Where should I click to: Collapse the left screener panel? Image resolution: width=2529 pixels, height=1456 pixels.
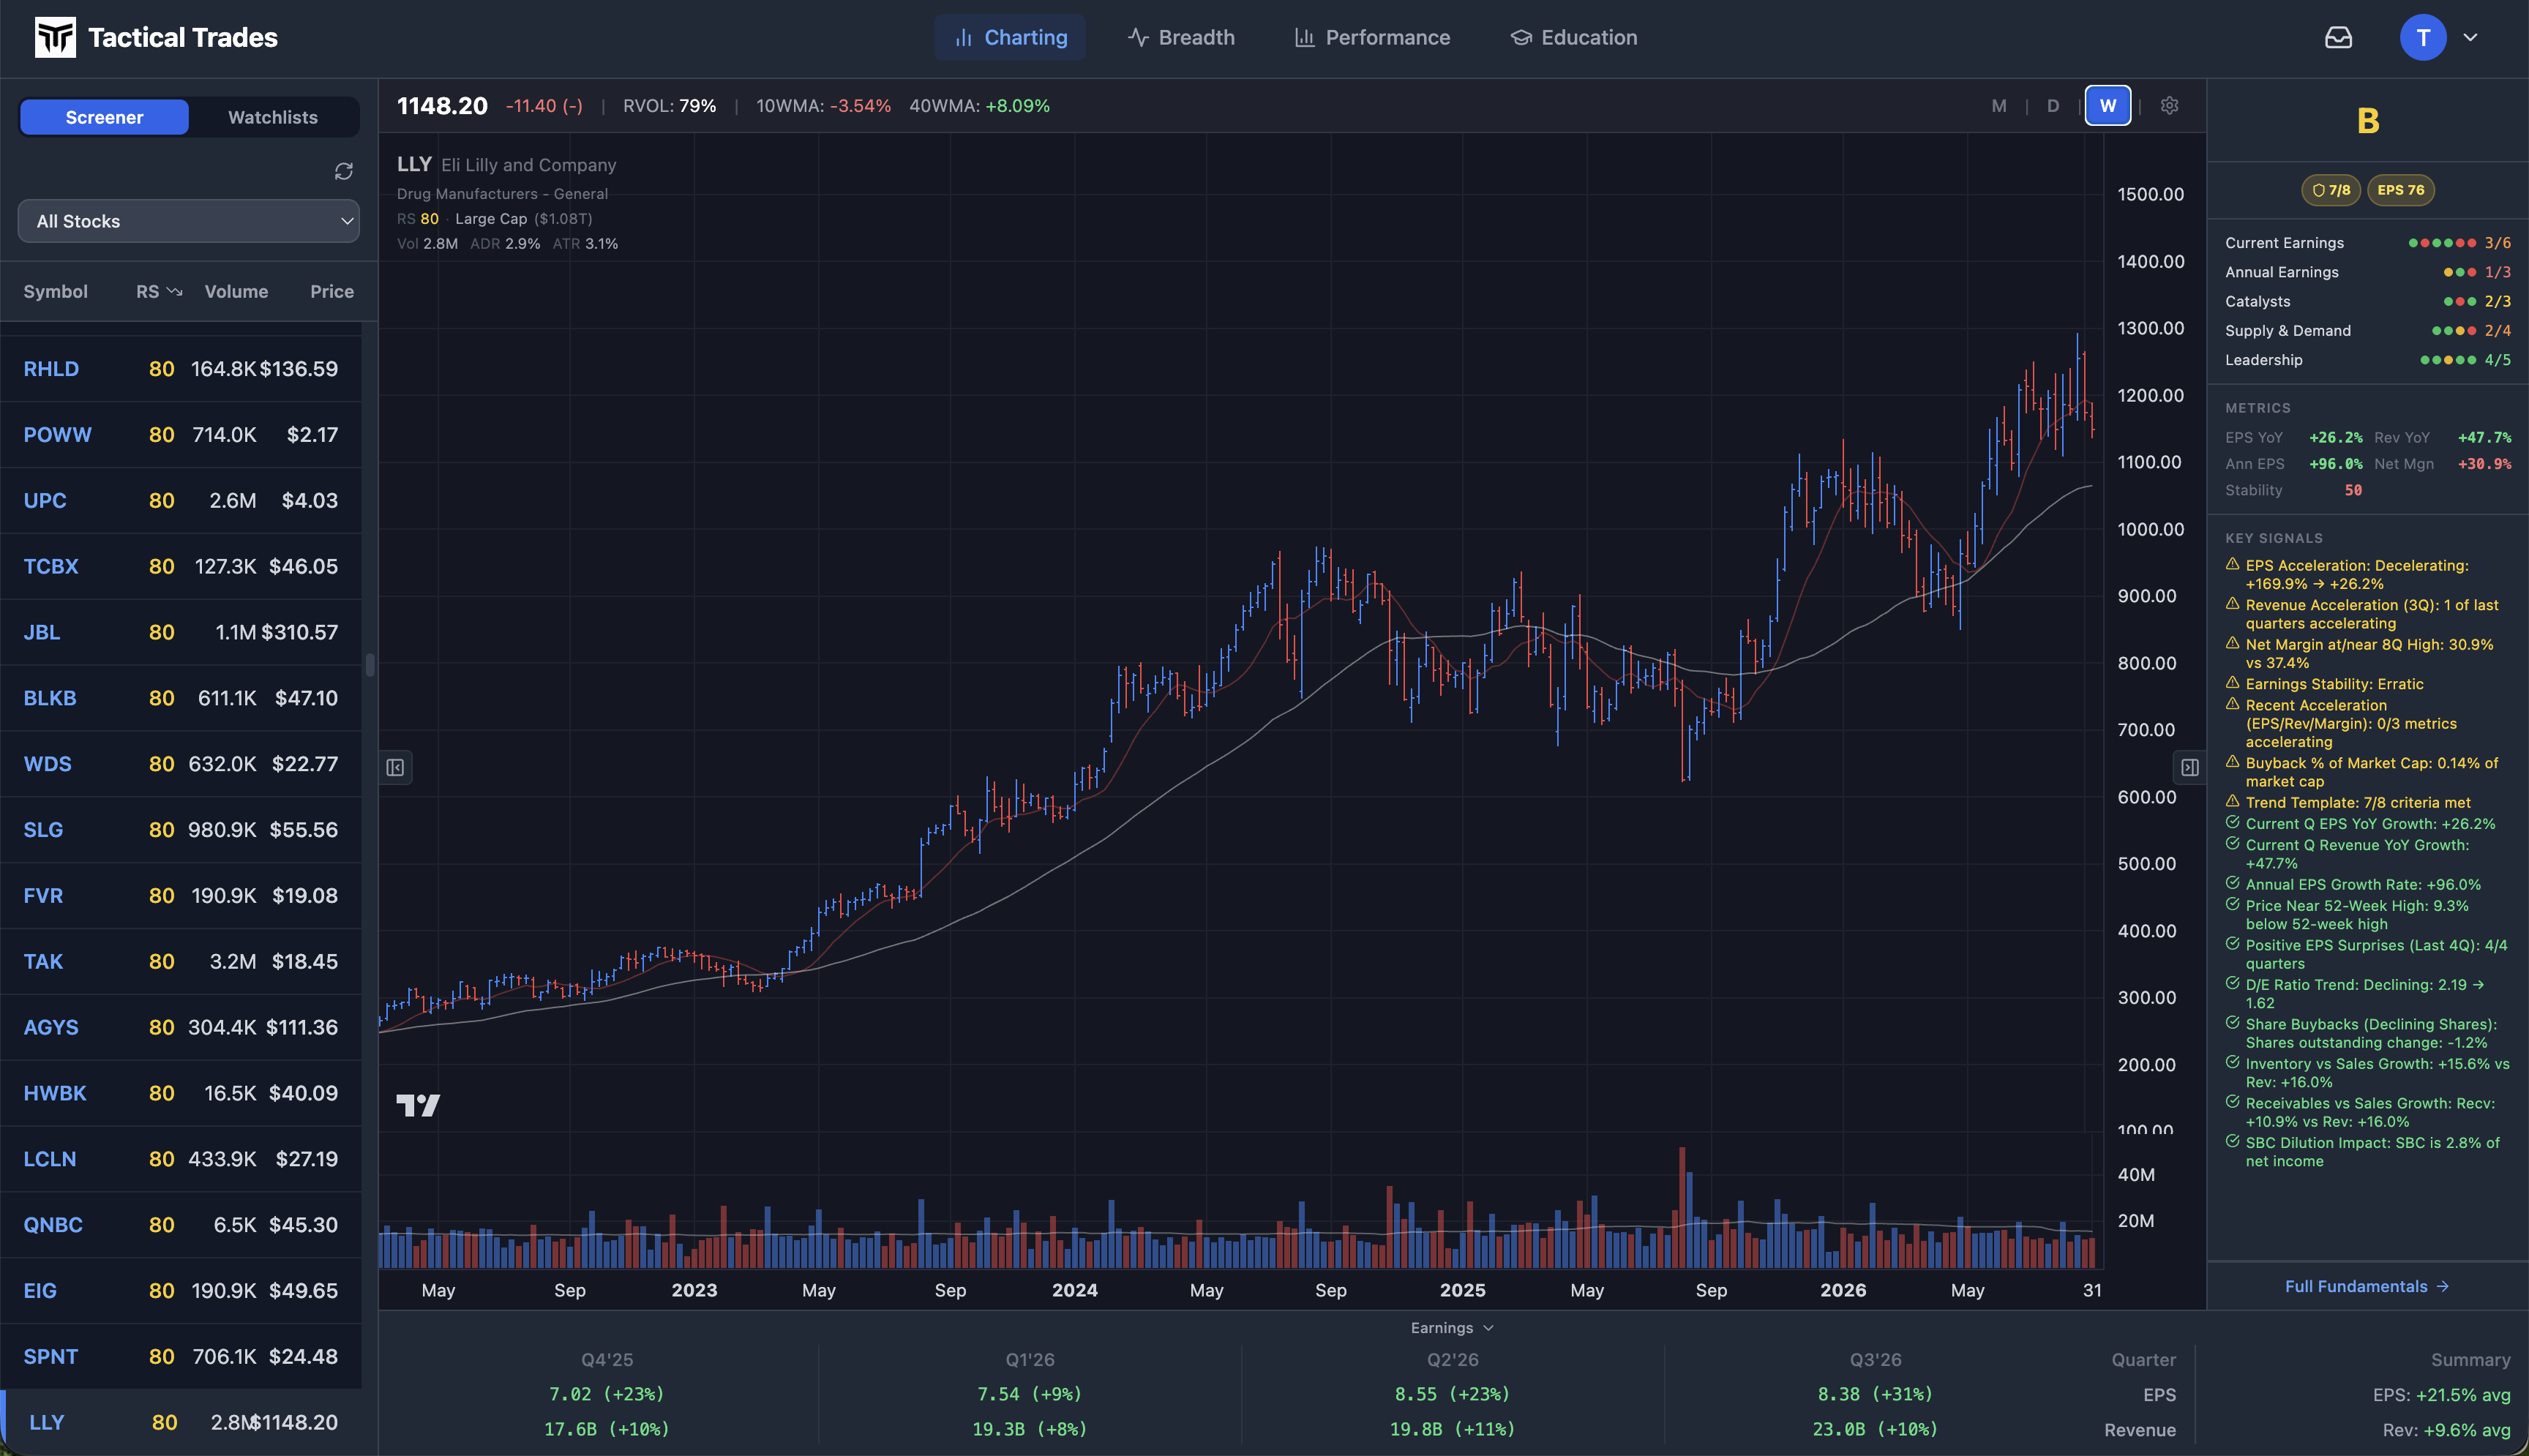coord(396,768)
